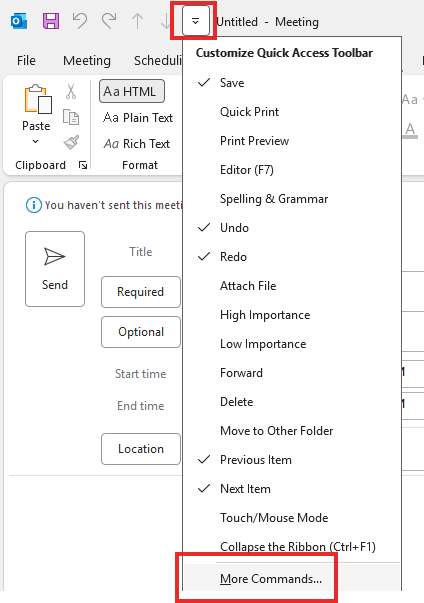Click the Cut scissors icon
Image resolution: width=424 pixels, height=603 pixels.
pos(71,92)
